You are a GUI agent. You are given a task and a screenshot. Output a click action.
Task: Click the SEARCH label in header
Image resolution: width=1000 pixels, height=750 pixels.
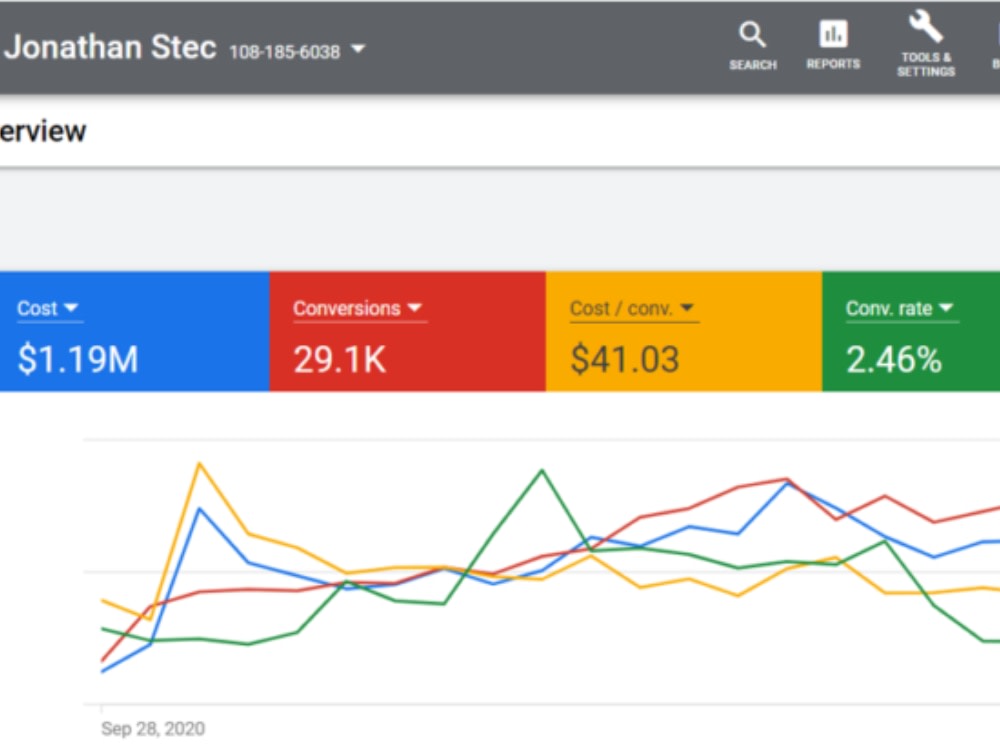(753, 65)
